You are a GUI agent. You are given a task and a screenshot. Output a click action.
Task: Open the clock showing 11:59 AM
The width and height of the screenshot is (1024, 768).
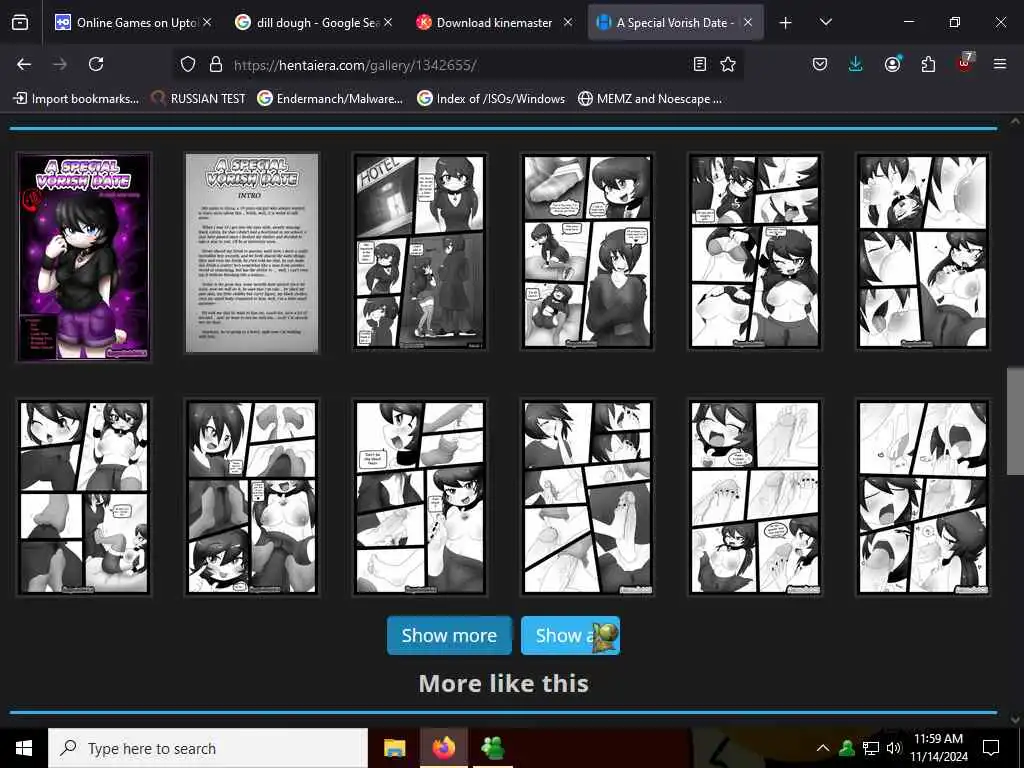(x=938, y=748)
